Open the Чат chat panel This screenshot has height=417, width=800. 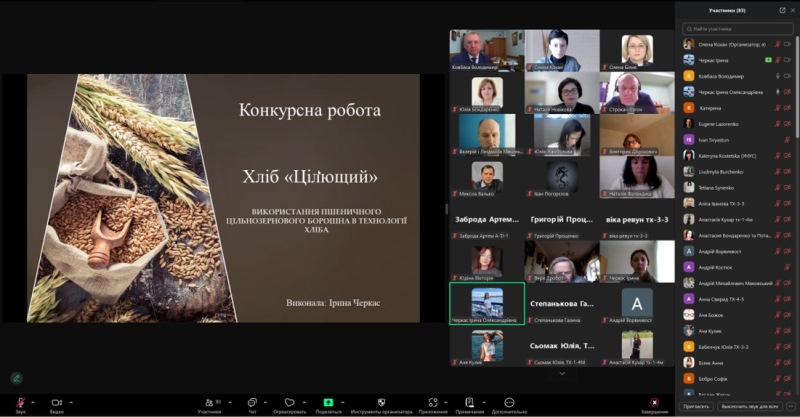(252, 403)
